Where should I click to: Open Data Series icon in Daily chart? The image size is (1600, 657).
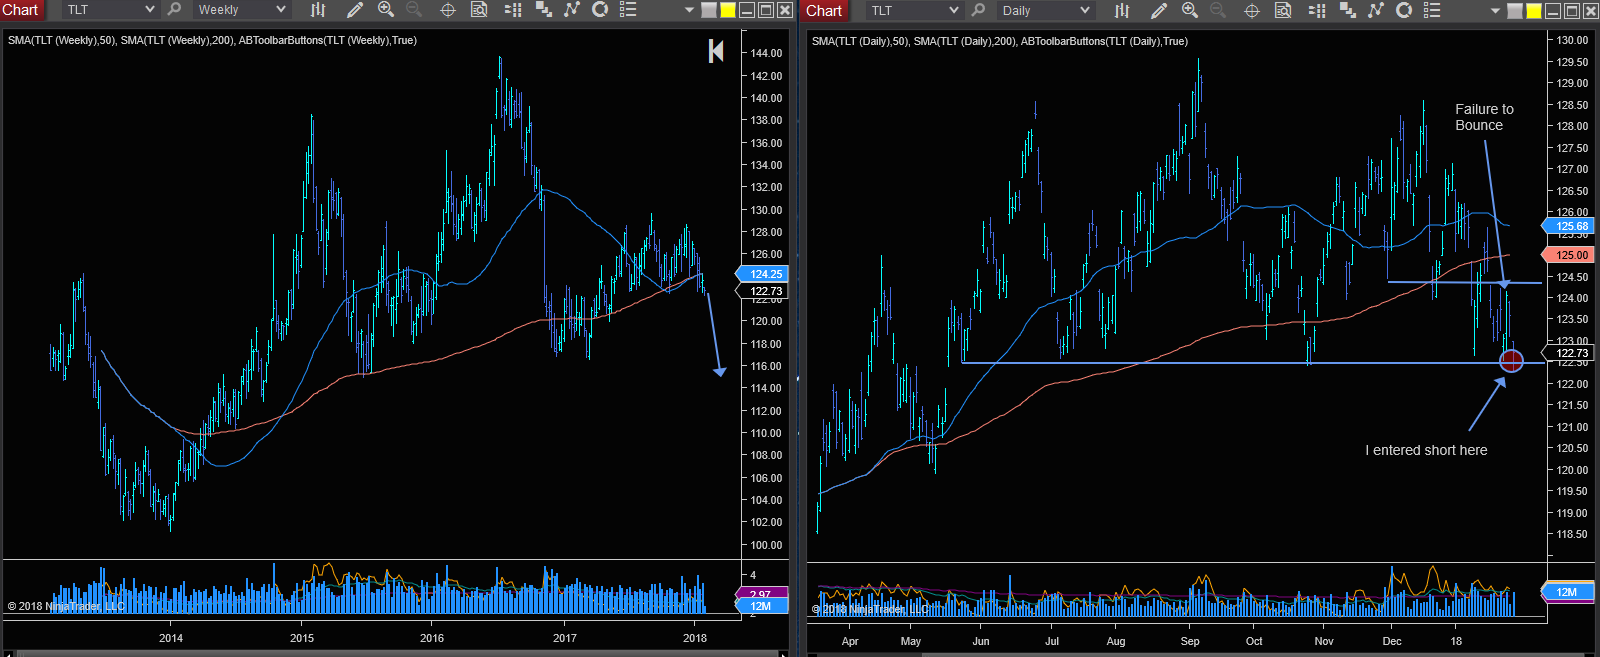pyautogui.click(x=1348, y=10)
